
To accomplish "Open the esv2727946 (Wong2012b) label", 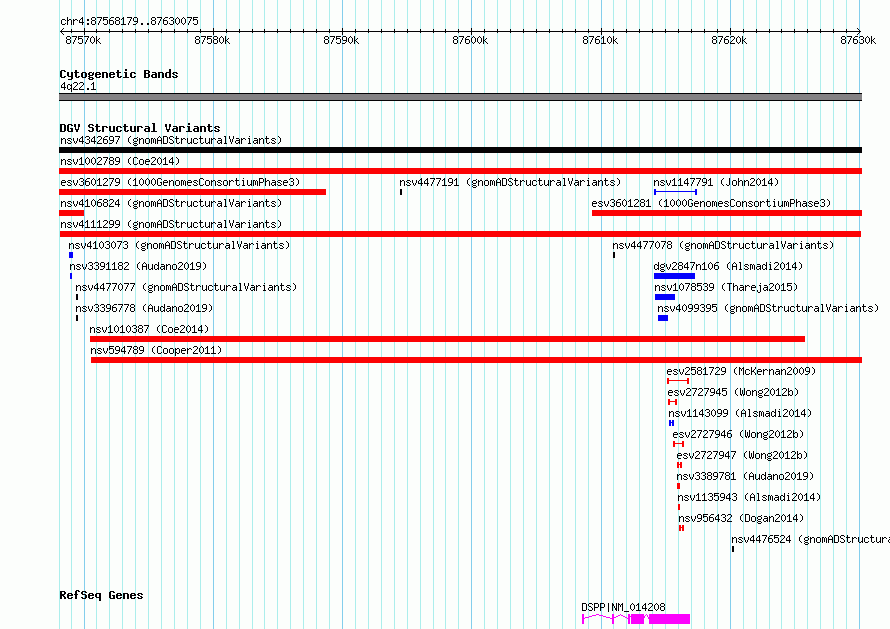I will (738, 434).
